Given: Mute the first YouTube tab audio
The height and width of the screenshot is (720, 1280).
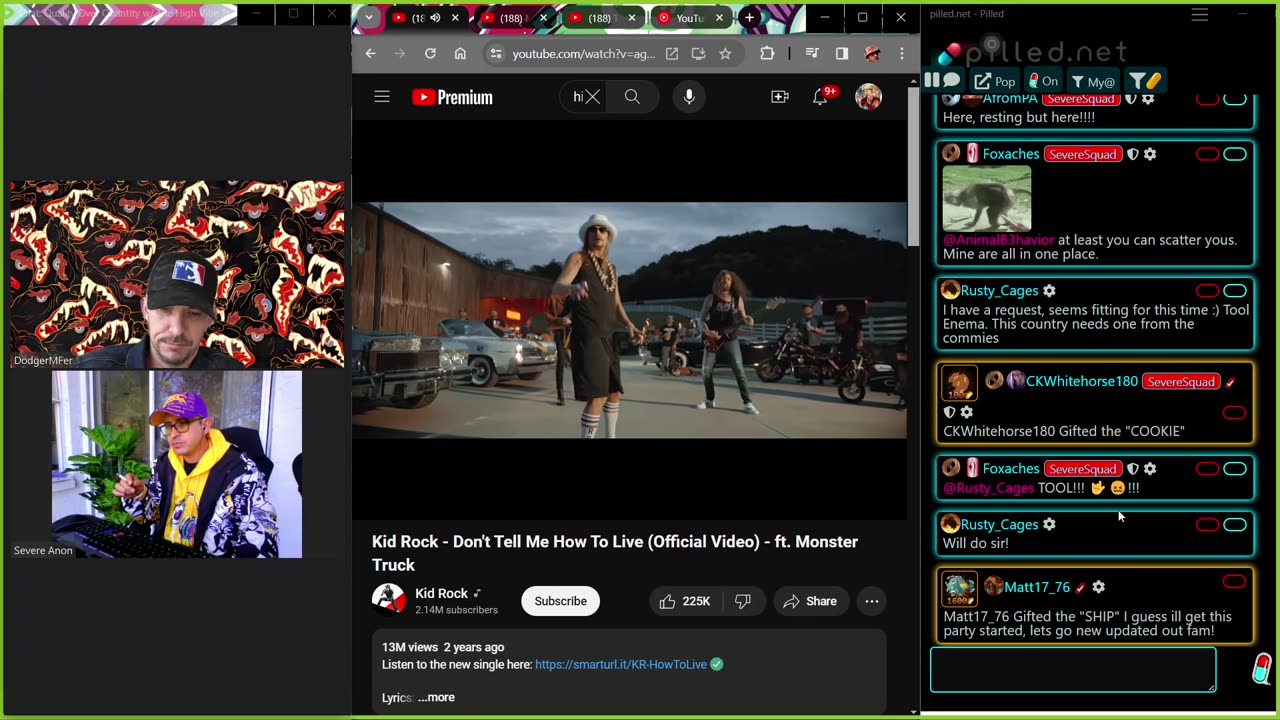Looking at the screenshot, I should click(435, 18).
